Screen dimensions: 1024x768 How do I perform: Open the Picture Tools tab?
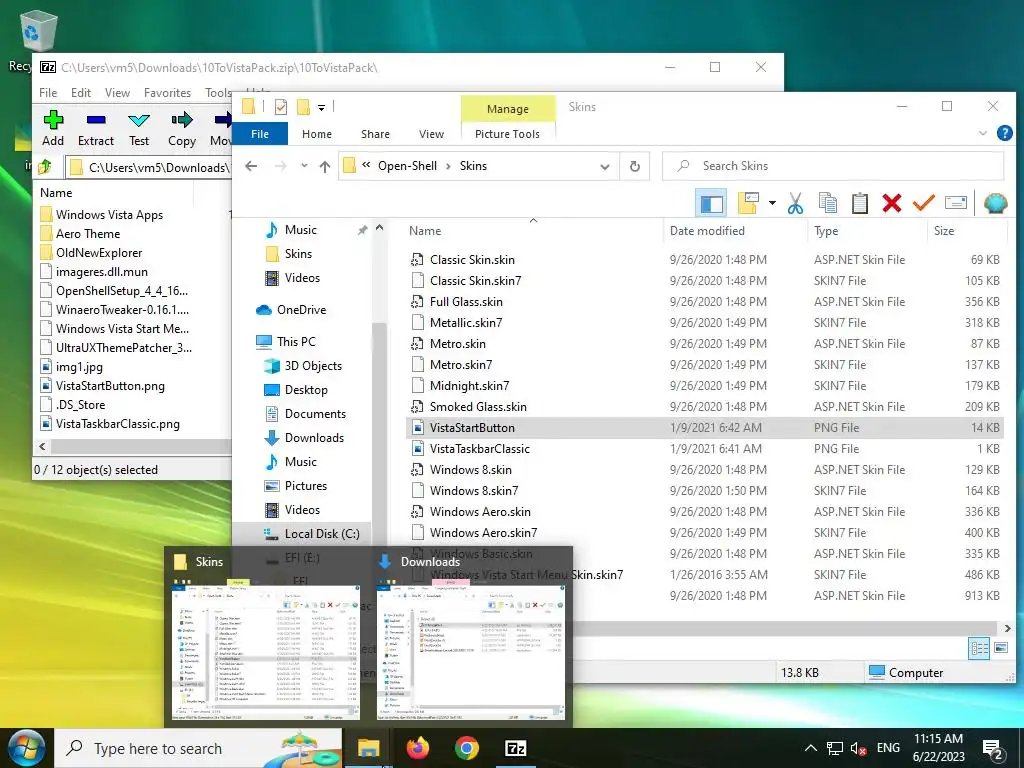point(507,134)
